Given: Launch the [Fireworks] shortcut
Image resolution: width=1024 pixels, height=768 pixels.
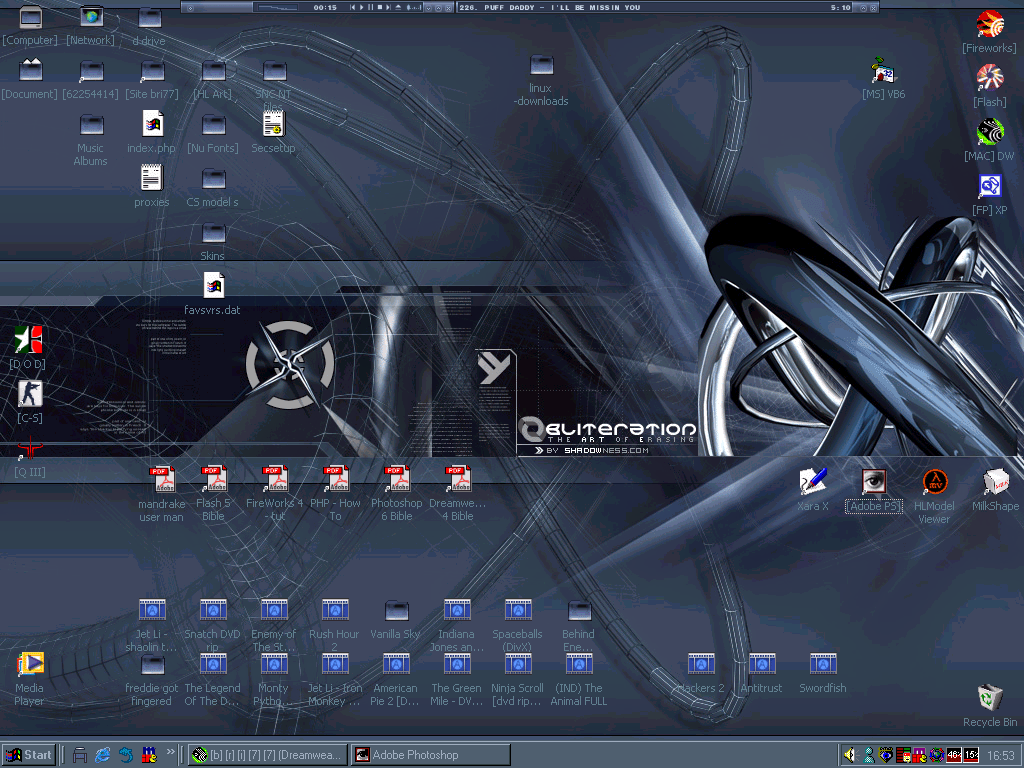Looking at the screenshot, I should point(989,33).
